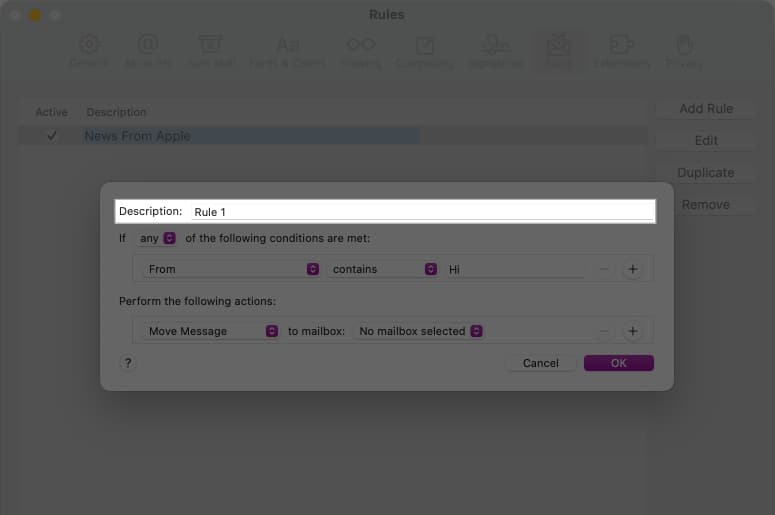Click the Description column header
The width and height of the screenshot is (775, 515).
point(116,113)
